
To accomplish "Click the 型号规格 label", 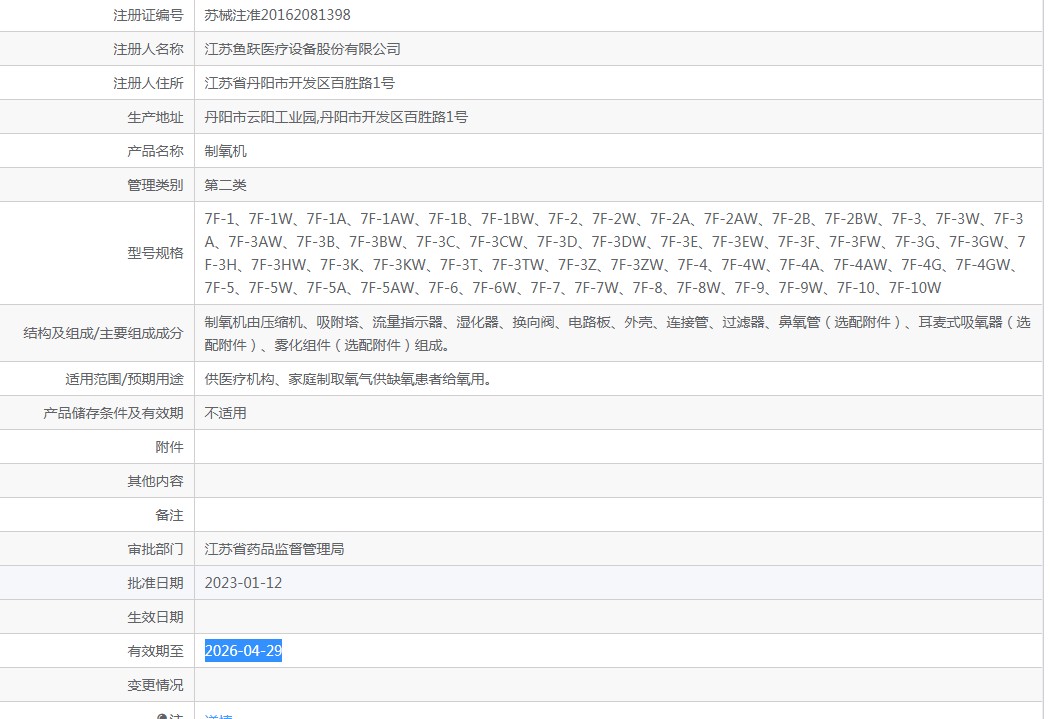I will click(155, 253).
